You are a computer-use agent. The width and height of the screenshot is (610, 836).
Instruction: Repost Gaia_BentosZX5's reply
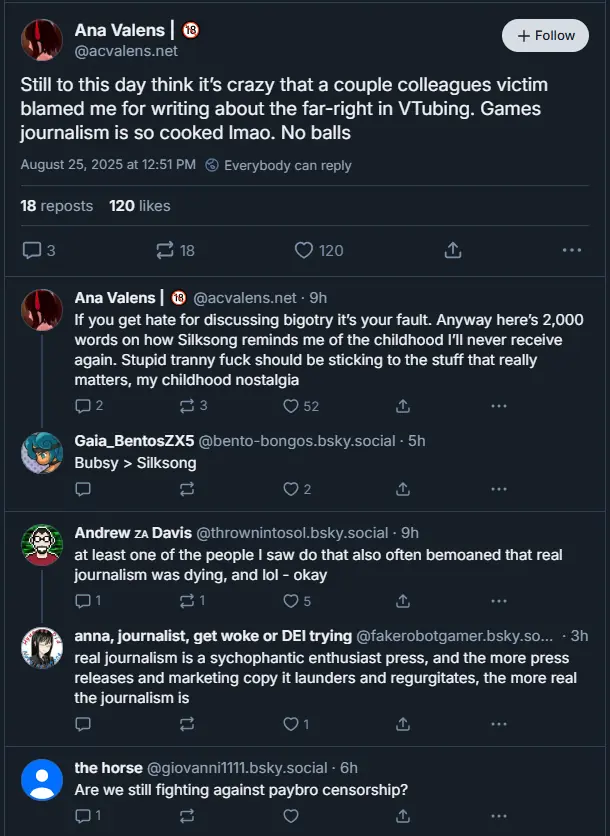[187, 489]
